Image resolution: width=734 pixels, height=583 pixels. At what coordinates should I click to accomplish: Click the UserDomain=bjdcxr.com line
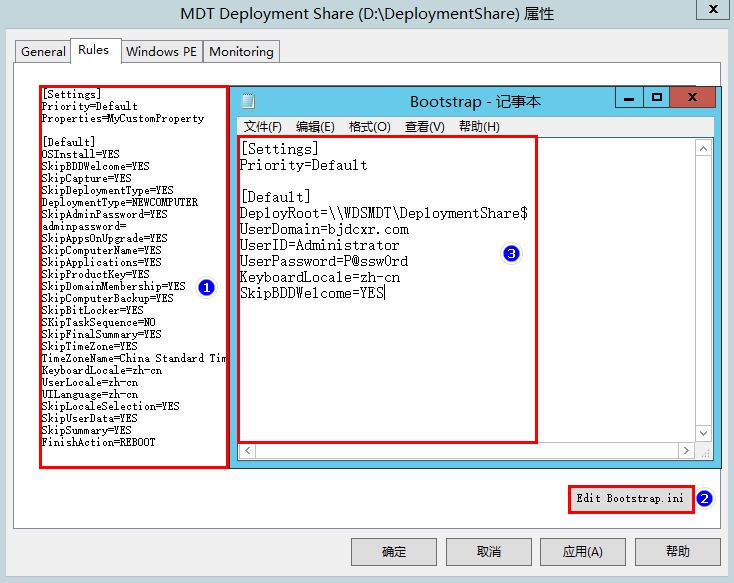324,229
